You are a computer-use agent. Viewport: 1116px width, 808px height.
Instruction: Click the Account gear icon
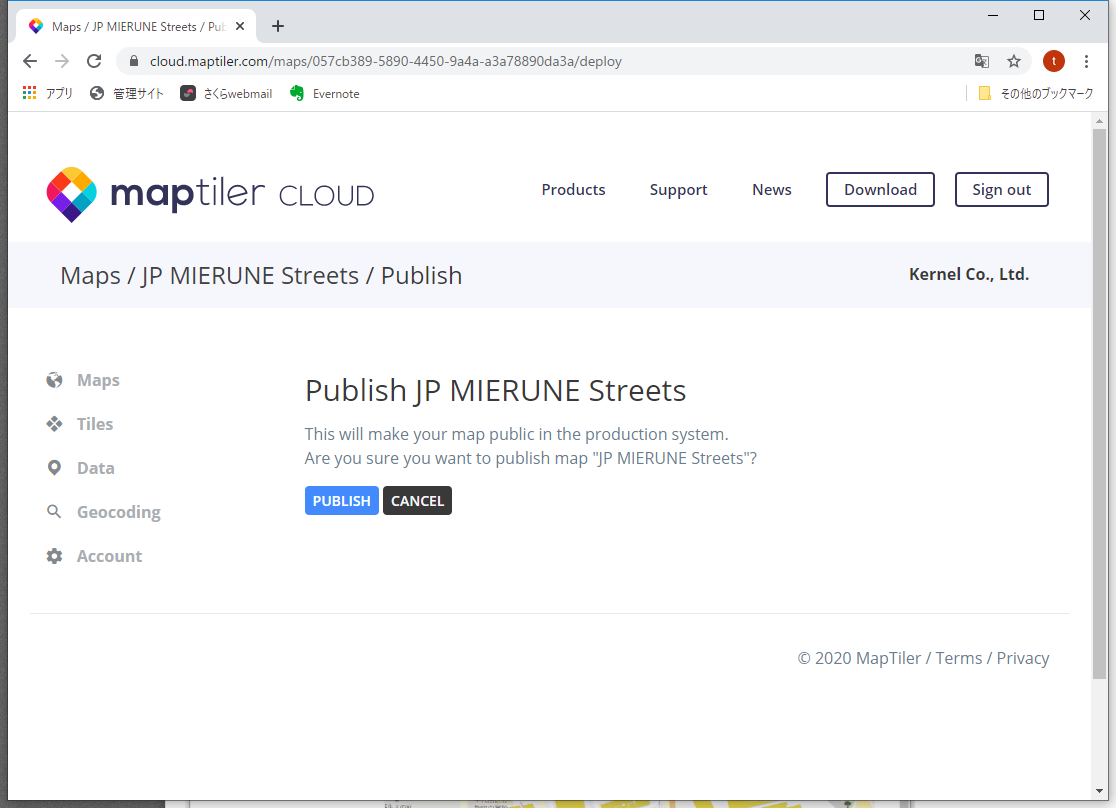tap(54, 556)
